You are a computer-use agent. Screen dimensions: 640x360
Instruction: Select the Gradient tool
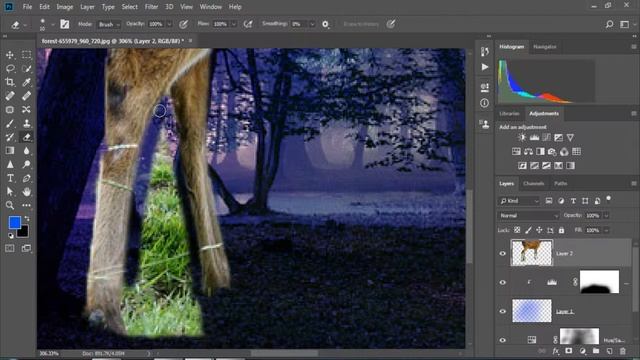point(10,151)
